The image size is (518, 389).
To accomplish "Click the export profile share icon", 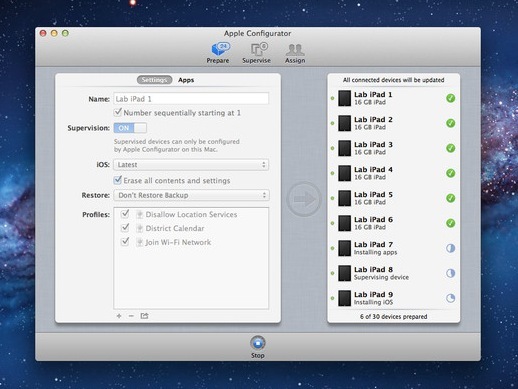I will click(x=144, y=316).
